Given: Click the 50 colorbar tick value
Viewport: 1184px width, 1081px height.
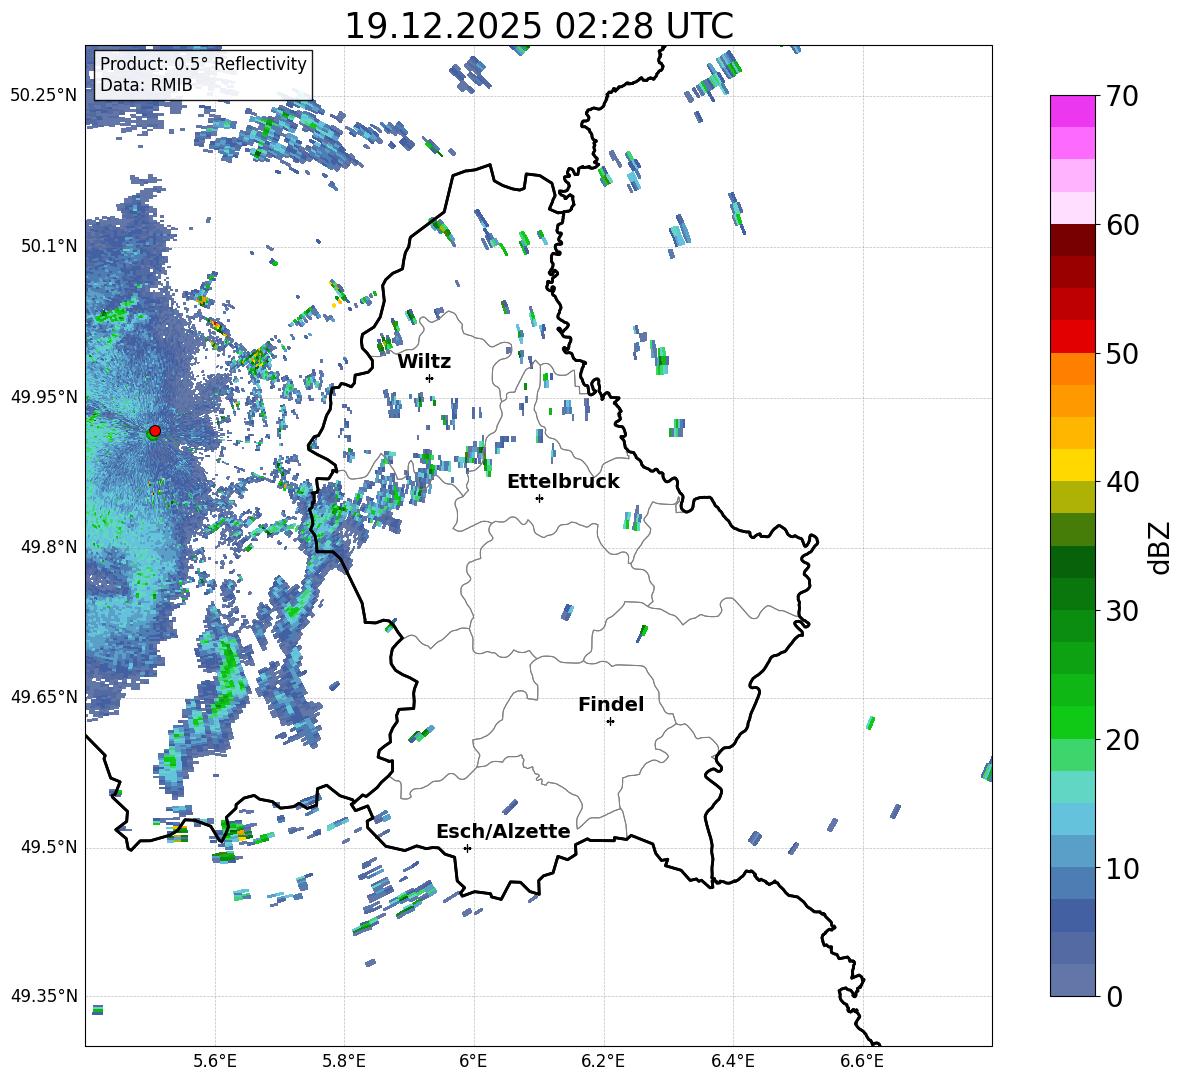Looking at the screenshot, I should click(1122, 353).
